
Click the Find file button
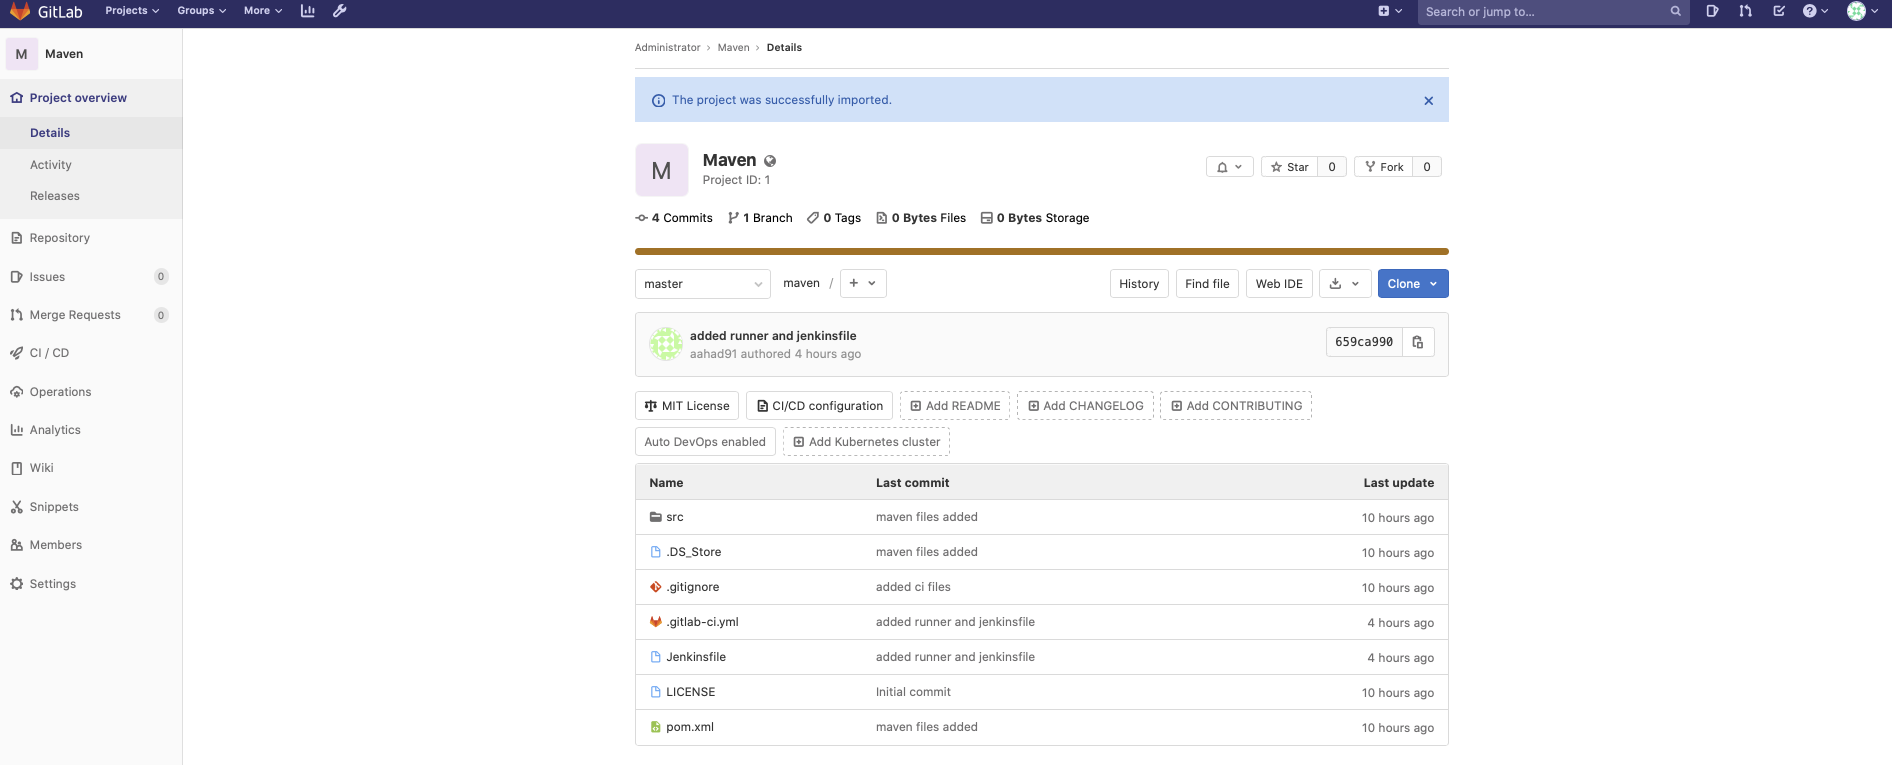coord(1207,284)
